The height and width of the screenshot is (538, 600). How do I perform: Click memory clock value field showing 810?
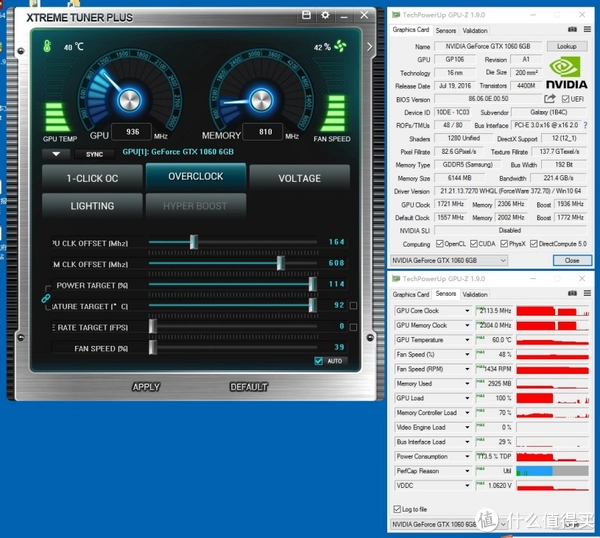pyautogui.click(x=263, y=132)
